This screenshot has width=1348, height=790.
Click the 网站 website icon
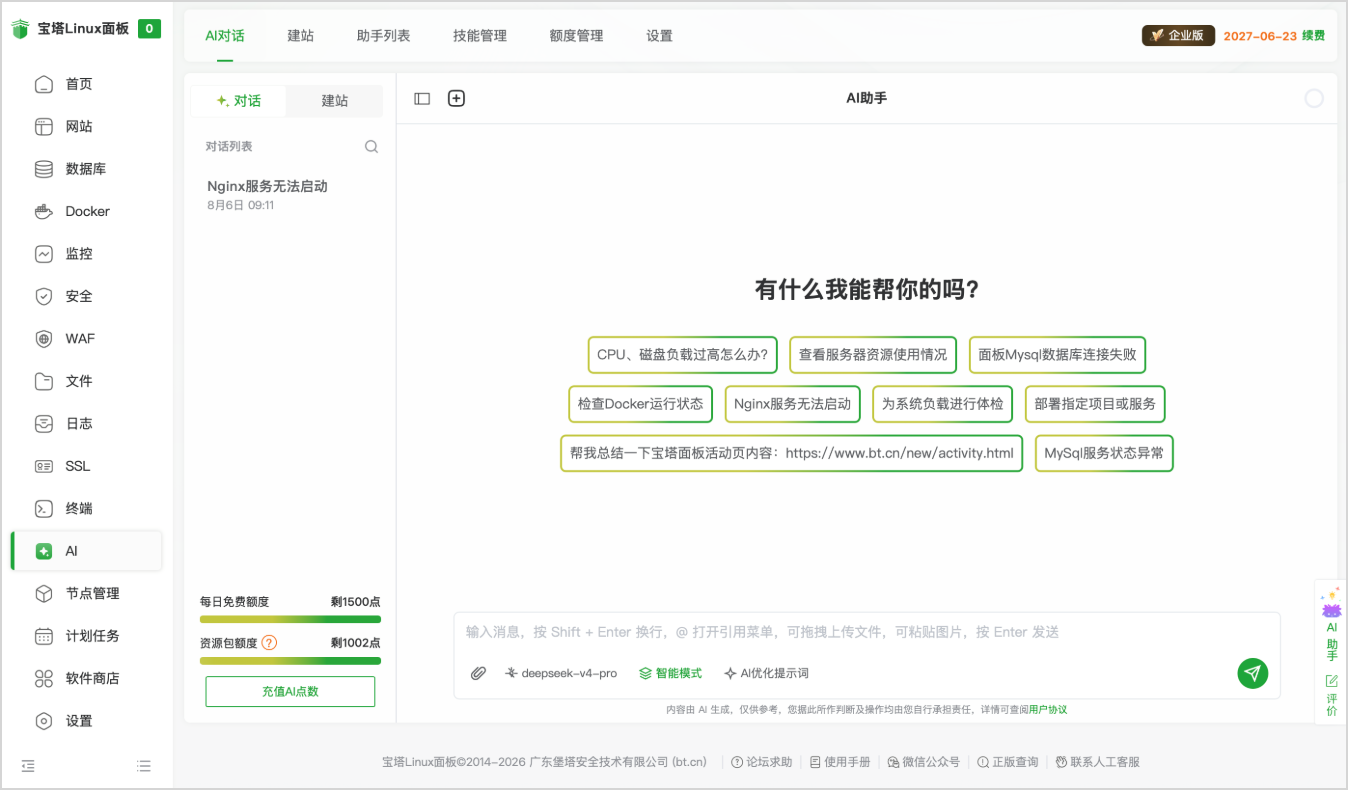pyautogui.click(x=44, y=127)
